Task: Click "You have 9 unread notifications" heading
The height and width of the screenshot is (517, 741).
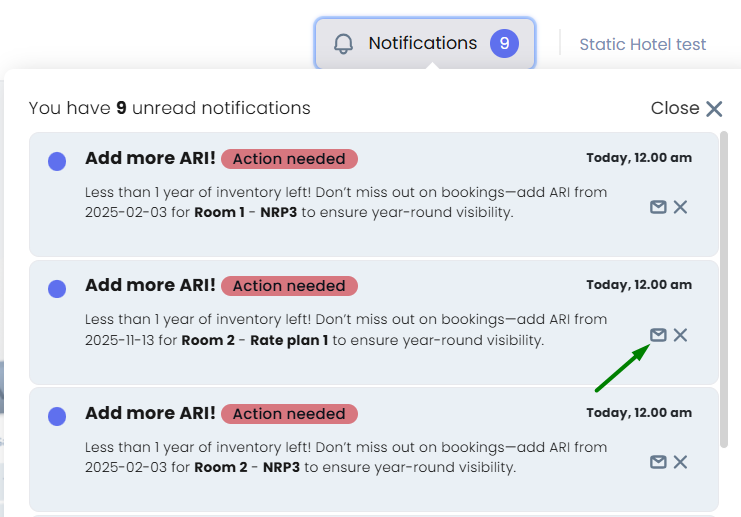Action: click(170, 108)
